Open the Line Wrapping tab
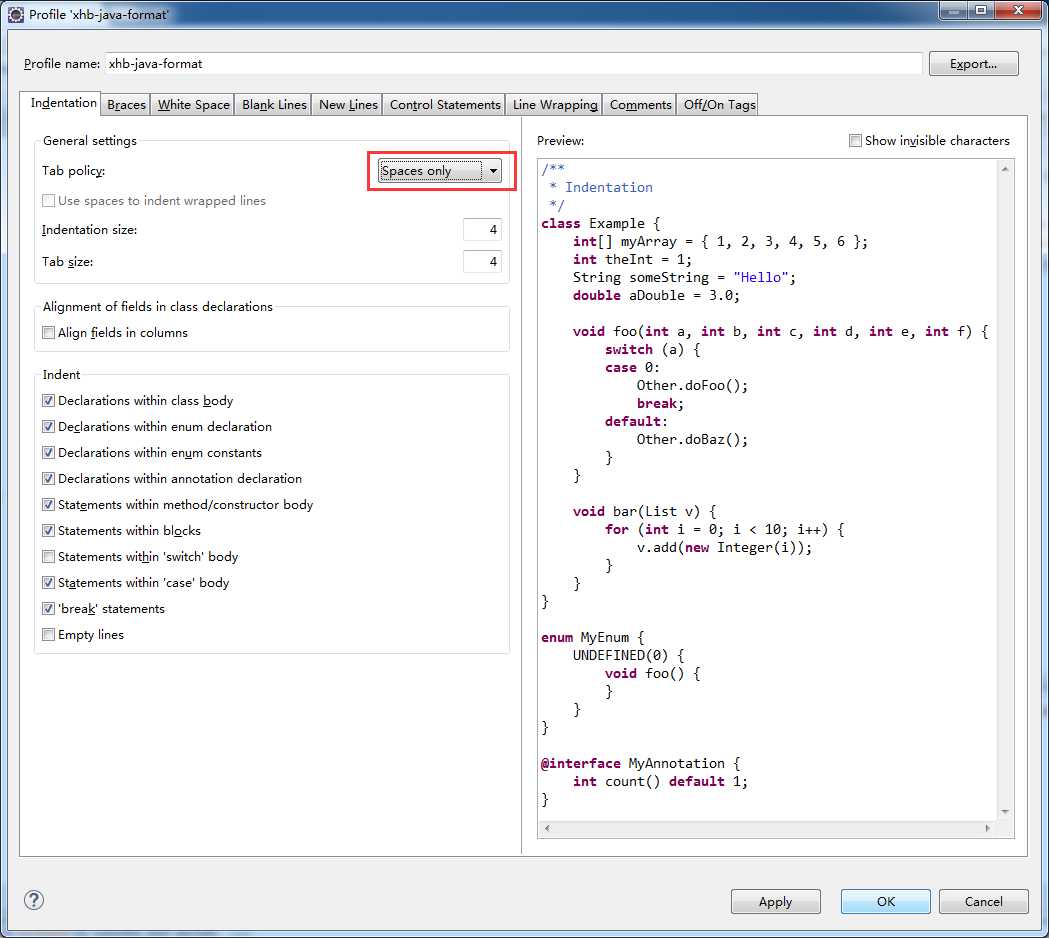1049x938 pixels. click(x=555, y=105)
